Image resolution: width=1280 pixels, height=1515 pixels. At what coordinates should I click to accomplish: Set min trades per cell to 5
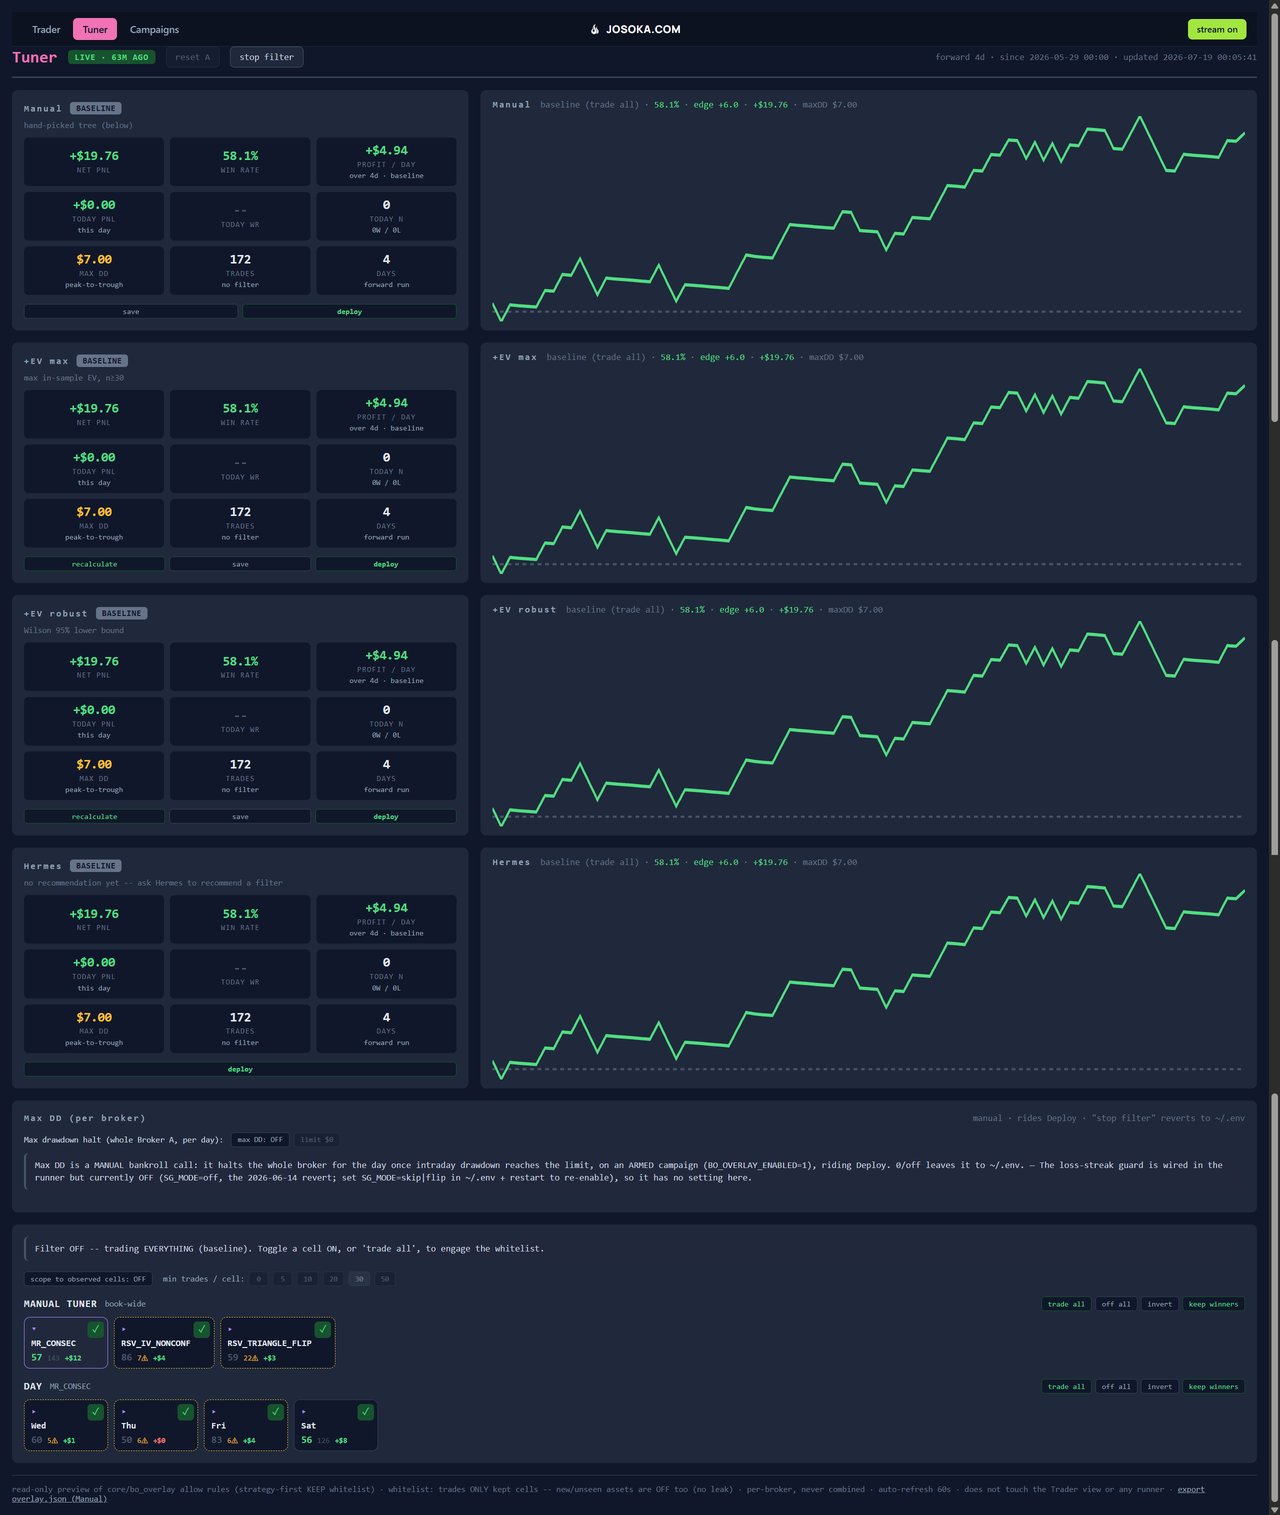pos(283,1279)
